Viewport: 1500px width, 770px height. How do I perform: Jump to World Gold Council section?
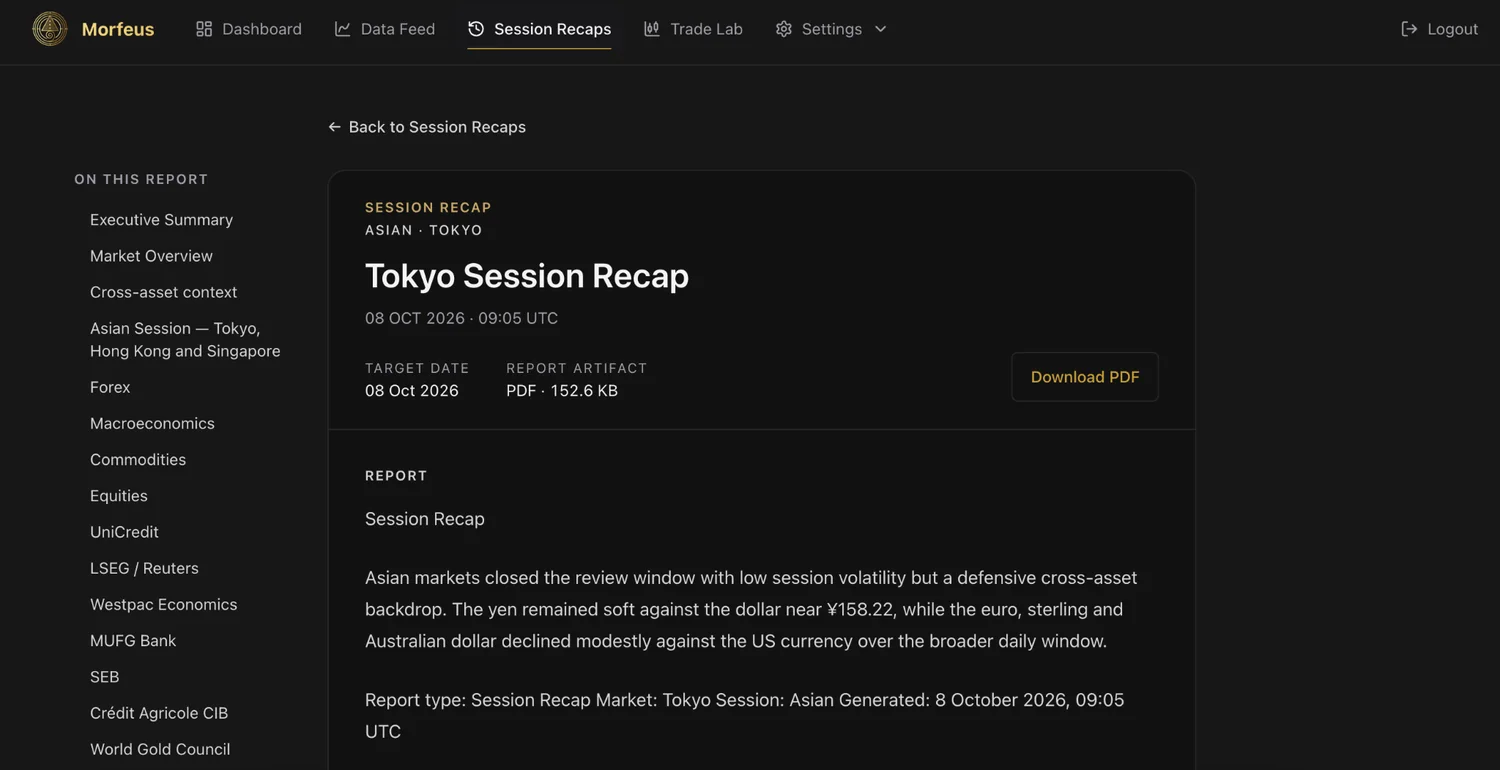(160, 749)
